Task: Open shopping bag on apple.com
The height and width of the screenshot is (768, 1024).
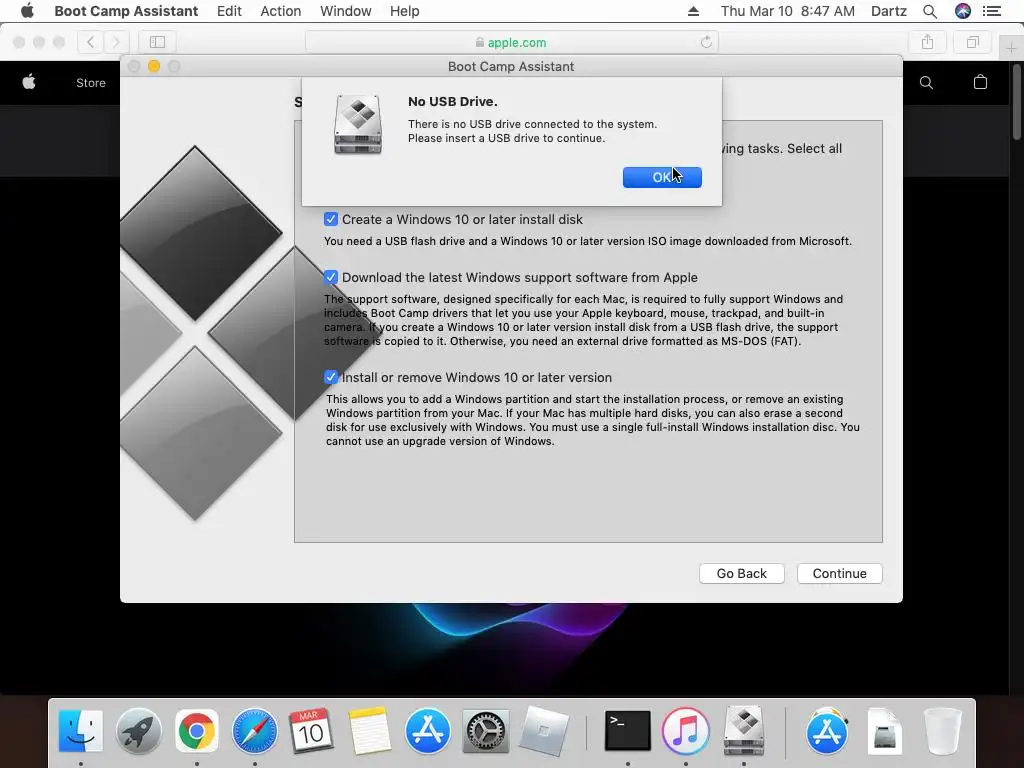Action: click(x=980, y=82)
